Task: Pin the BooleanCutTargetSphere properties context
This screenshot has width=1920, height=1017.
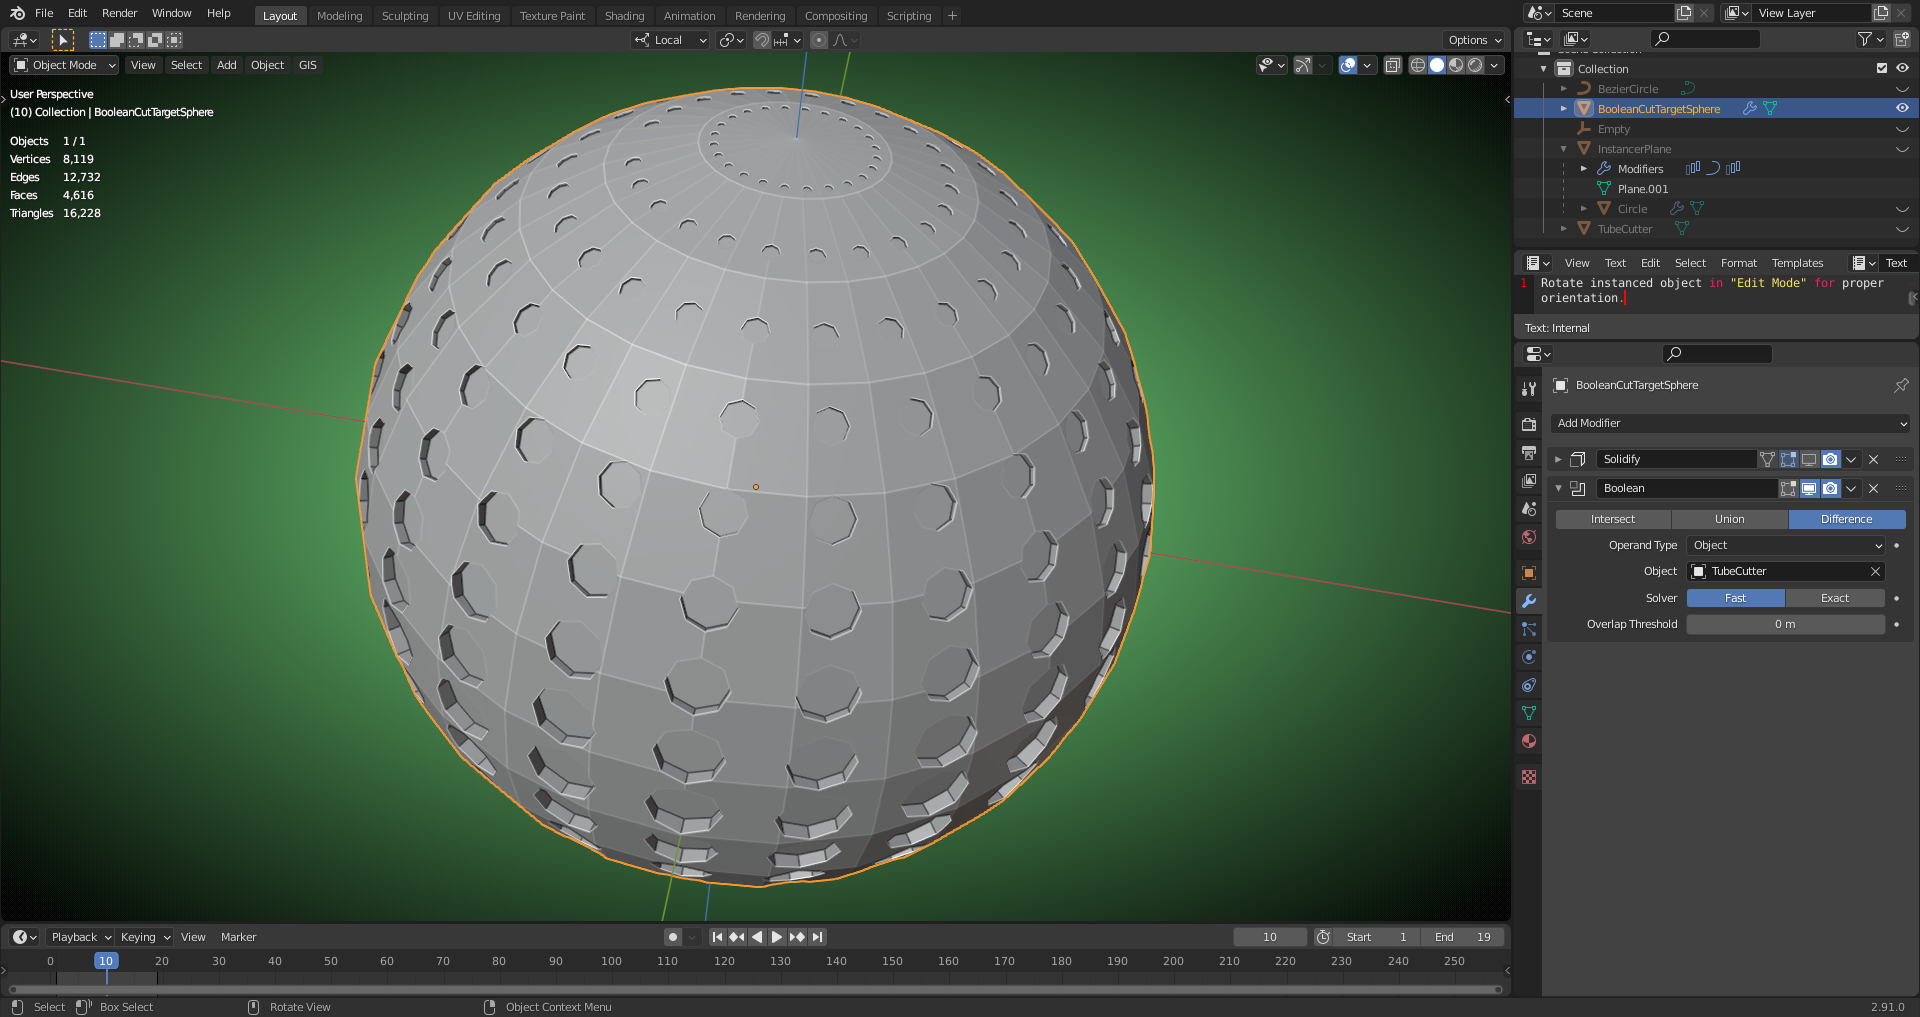Action: click(1900, 385)
